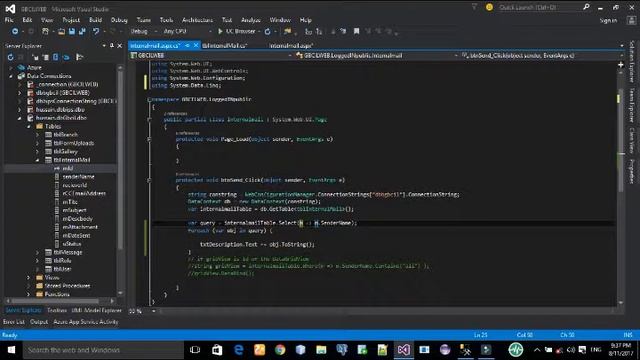The image size is (640, 360).
Task: Expand the tblGallery table
Action: pyautogui.click(x=38, y=151)
